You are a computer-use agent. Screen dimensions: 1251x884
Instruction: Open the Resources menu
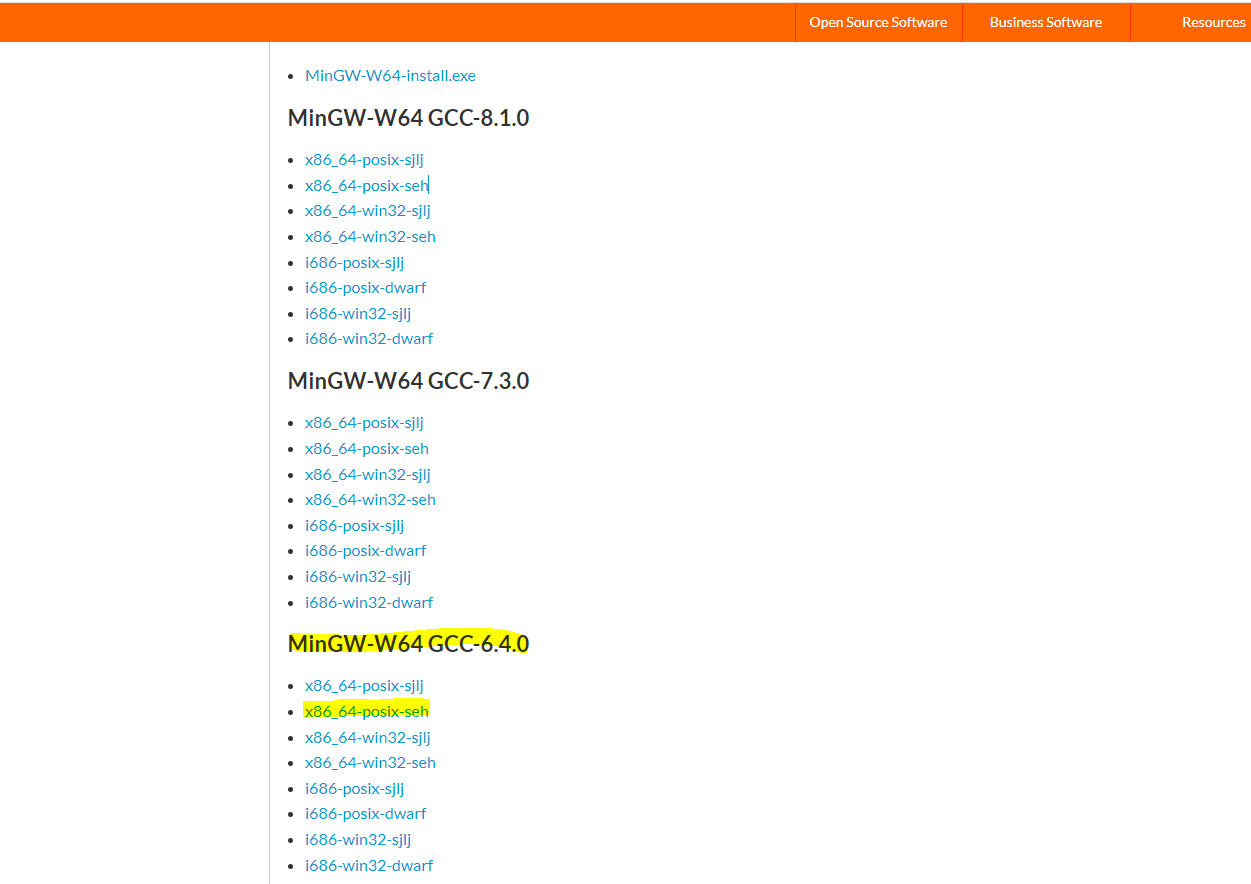pos(1212,22)
